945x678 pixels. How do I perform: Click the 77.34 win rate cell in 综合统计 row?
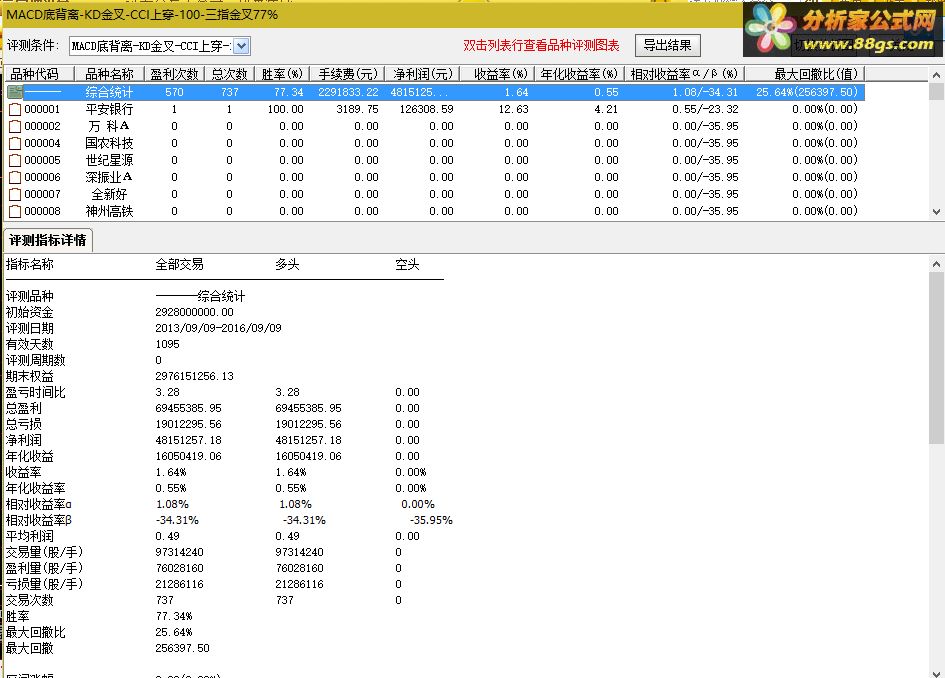coord(289,92)
